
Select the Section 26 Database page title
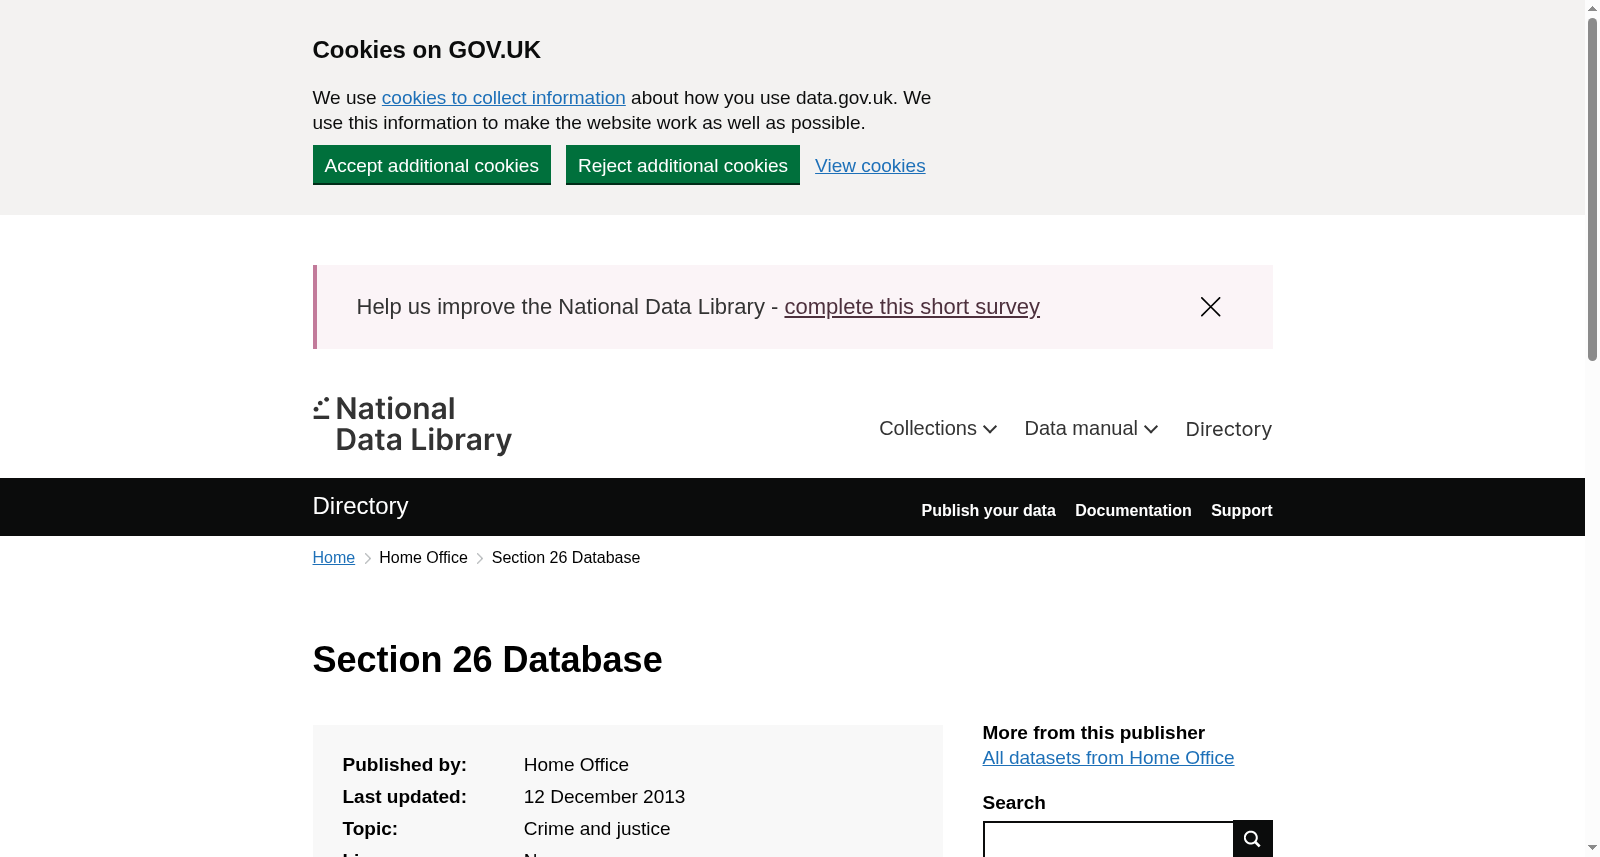(x=487, y=660)
